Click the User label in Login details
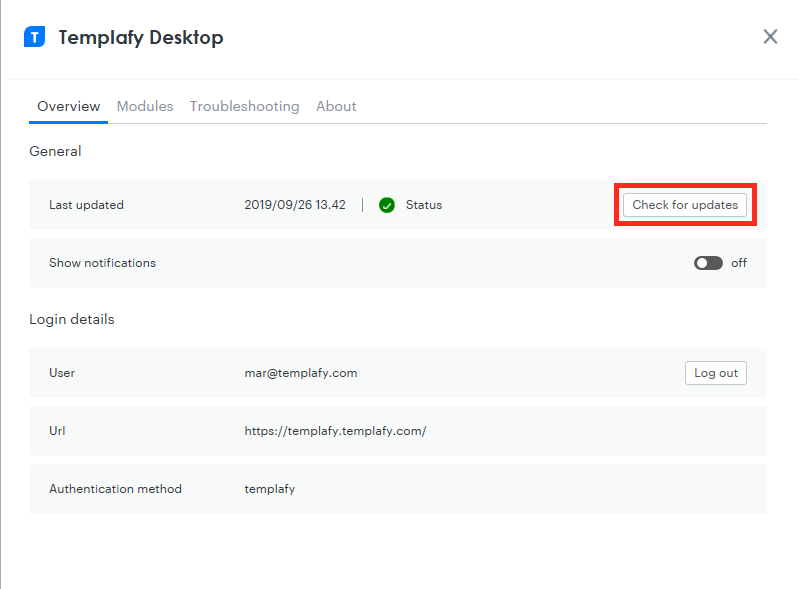This screenshot has height=589, width=799. 62,373
